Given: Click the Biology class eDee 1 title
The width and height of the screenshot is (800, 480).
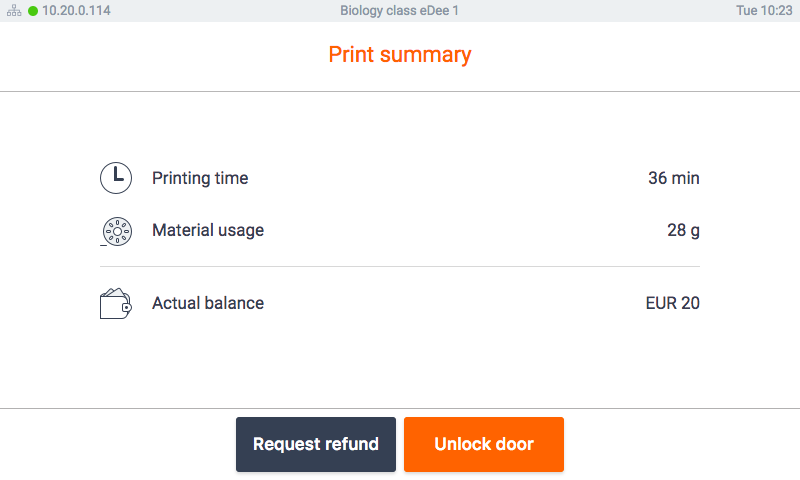Looking at the screenshot, I should point(400,11).
